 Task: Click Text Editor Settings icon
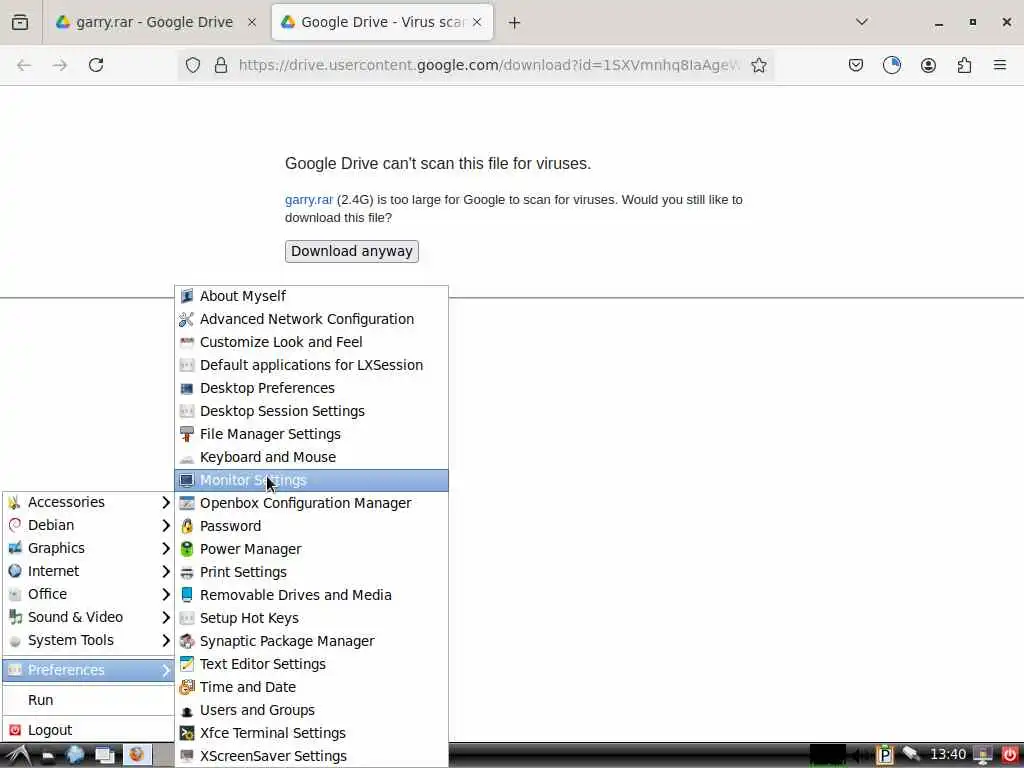[187, 664]
